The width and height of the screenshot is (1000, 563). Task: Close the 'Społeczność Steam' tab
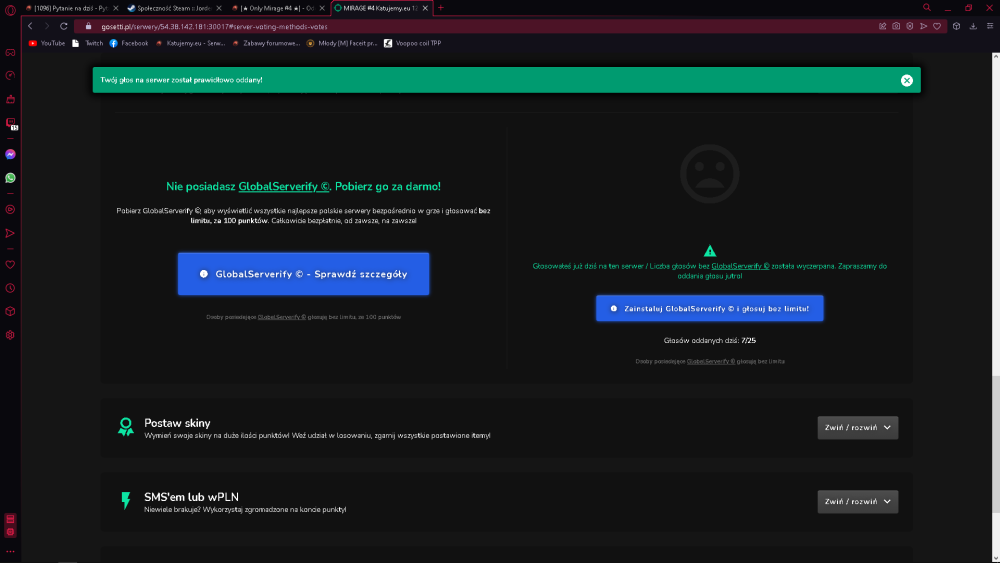pyautogui.click(x=219, y=8)
